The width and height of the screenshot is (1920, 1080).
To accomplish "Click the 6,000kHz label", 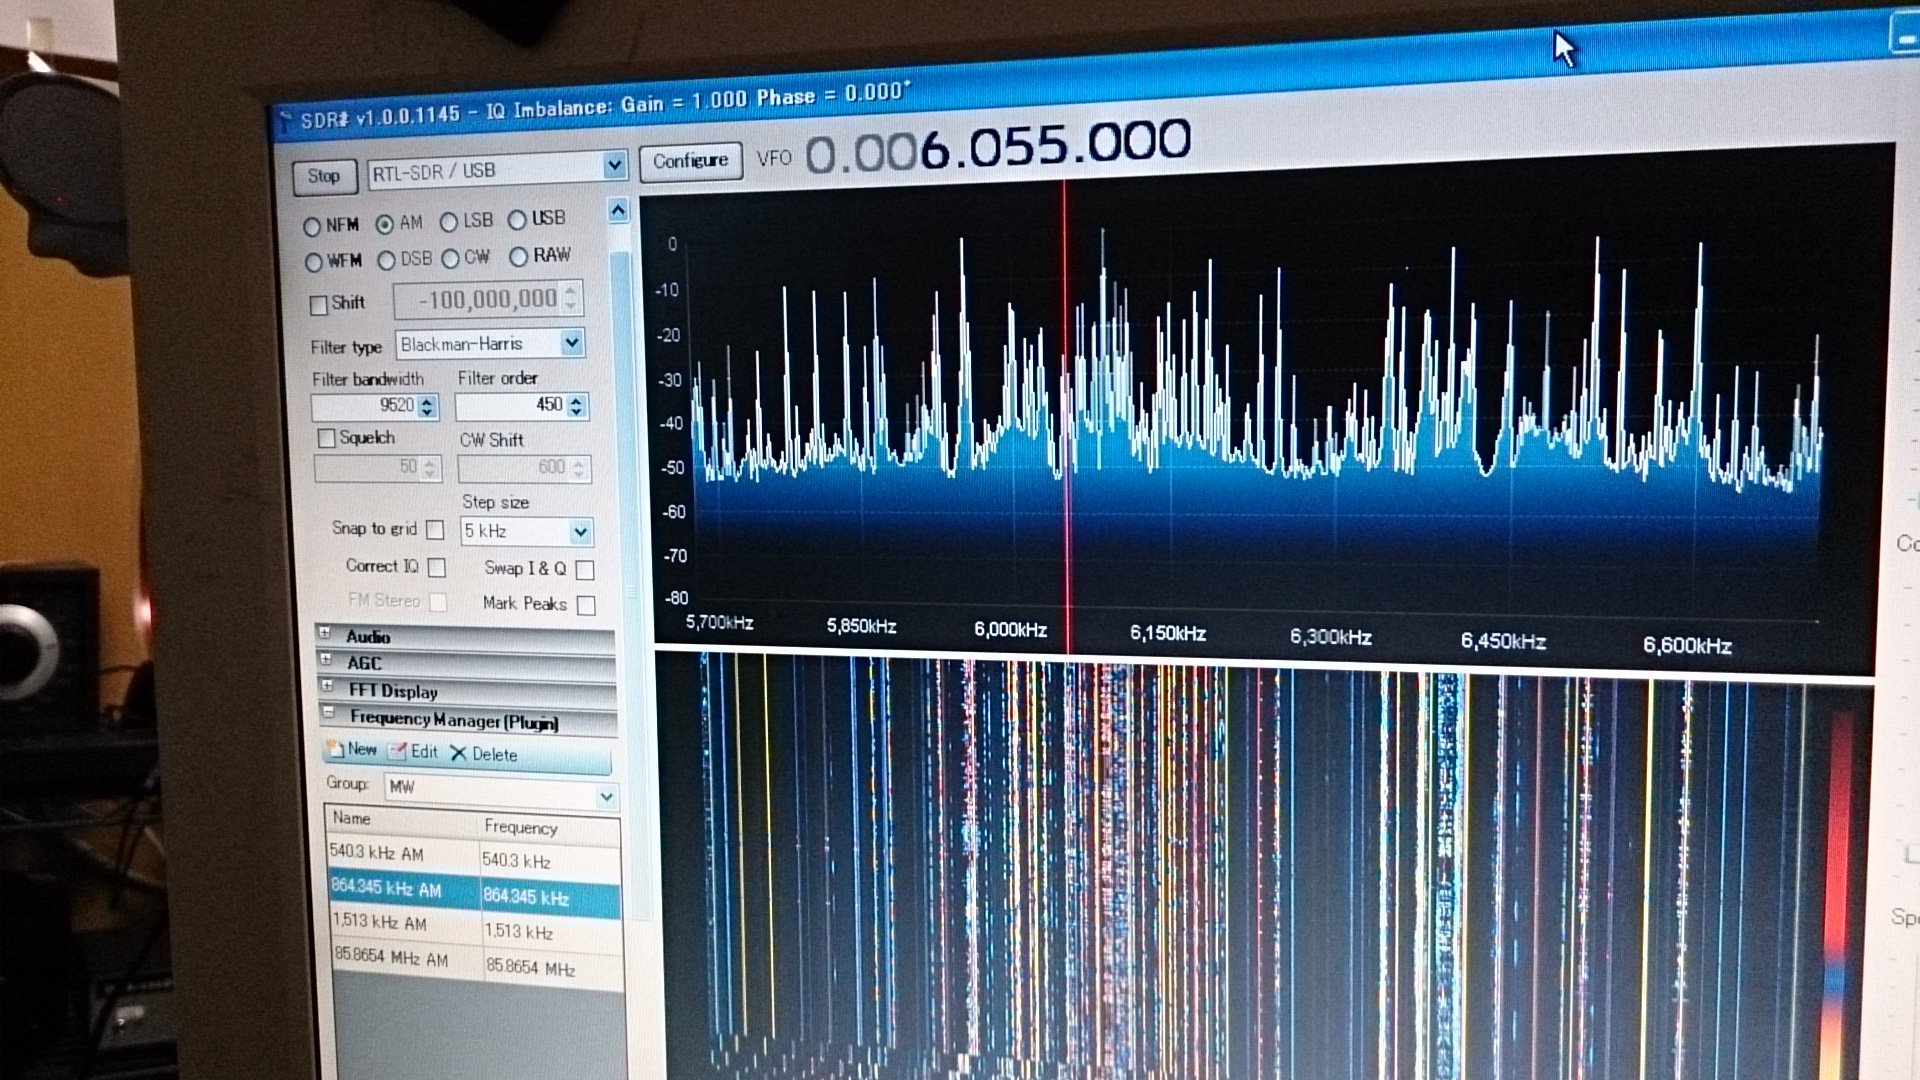I will pos(1011,630).
